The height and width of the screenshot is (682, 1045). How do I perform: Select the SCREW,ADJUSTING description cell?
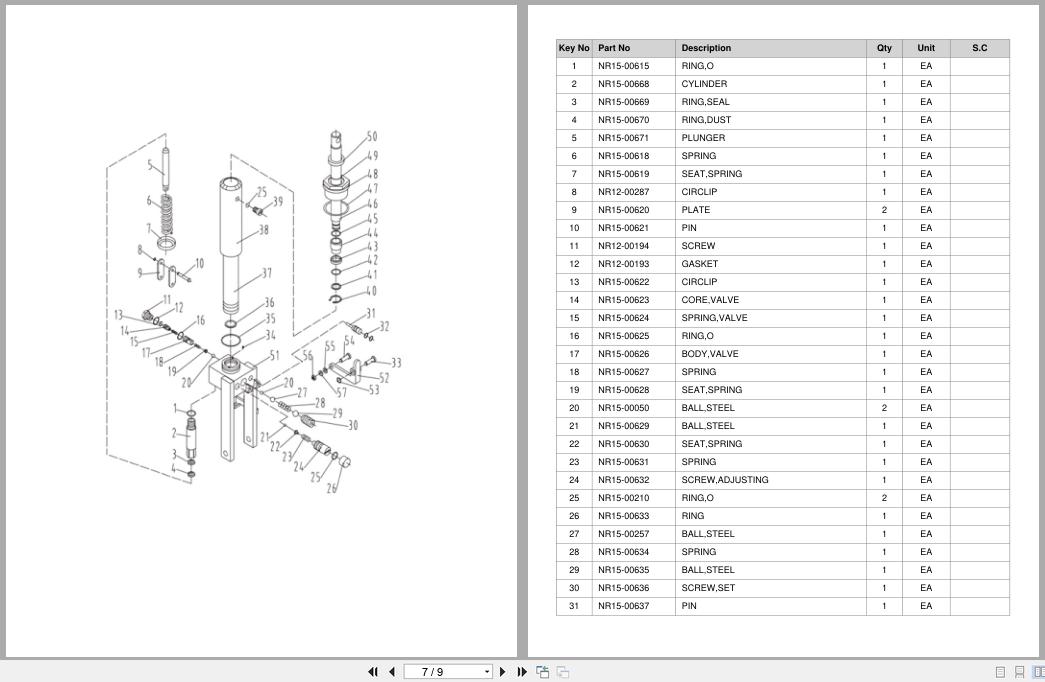(770, 480)
